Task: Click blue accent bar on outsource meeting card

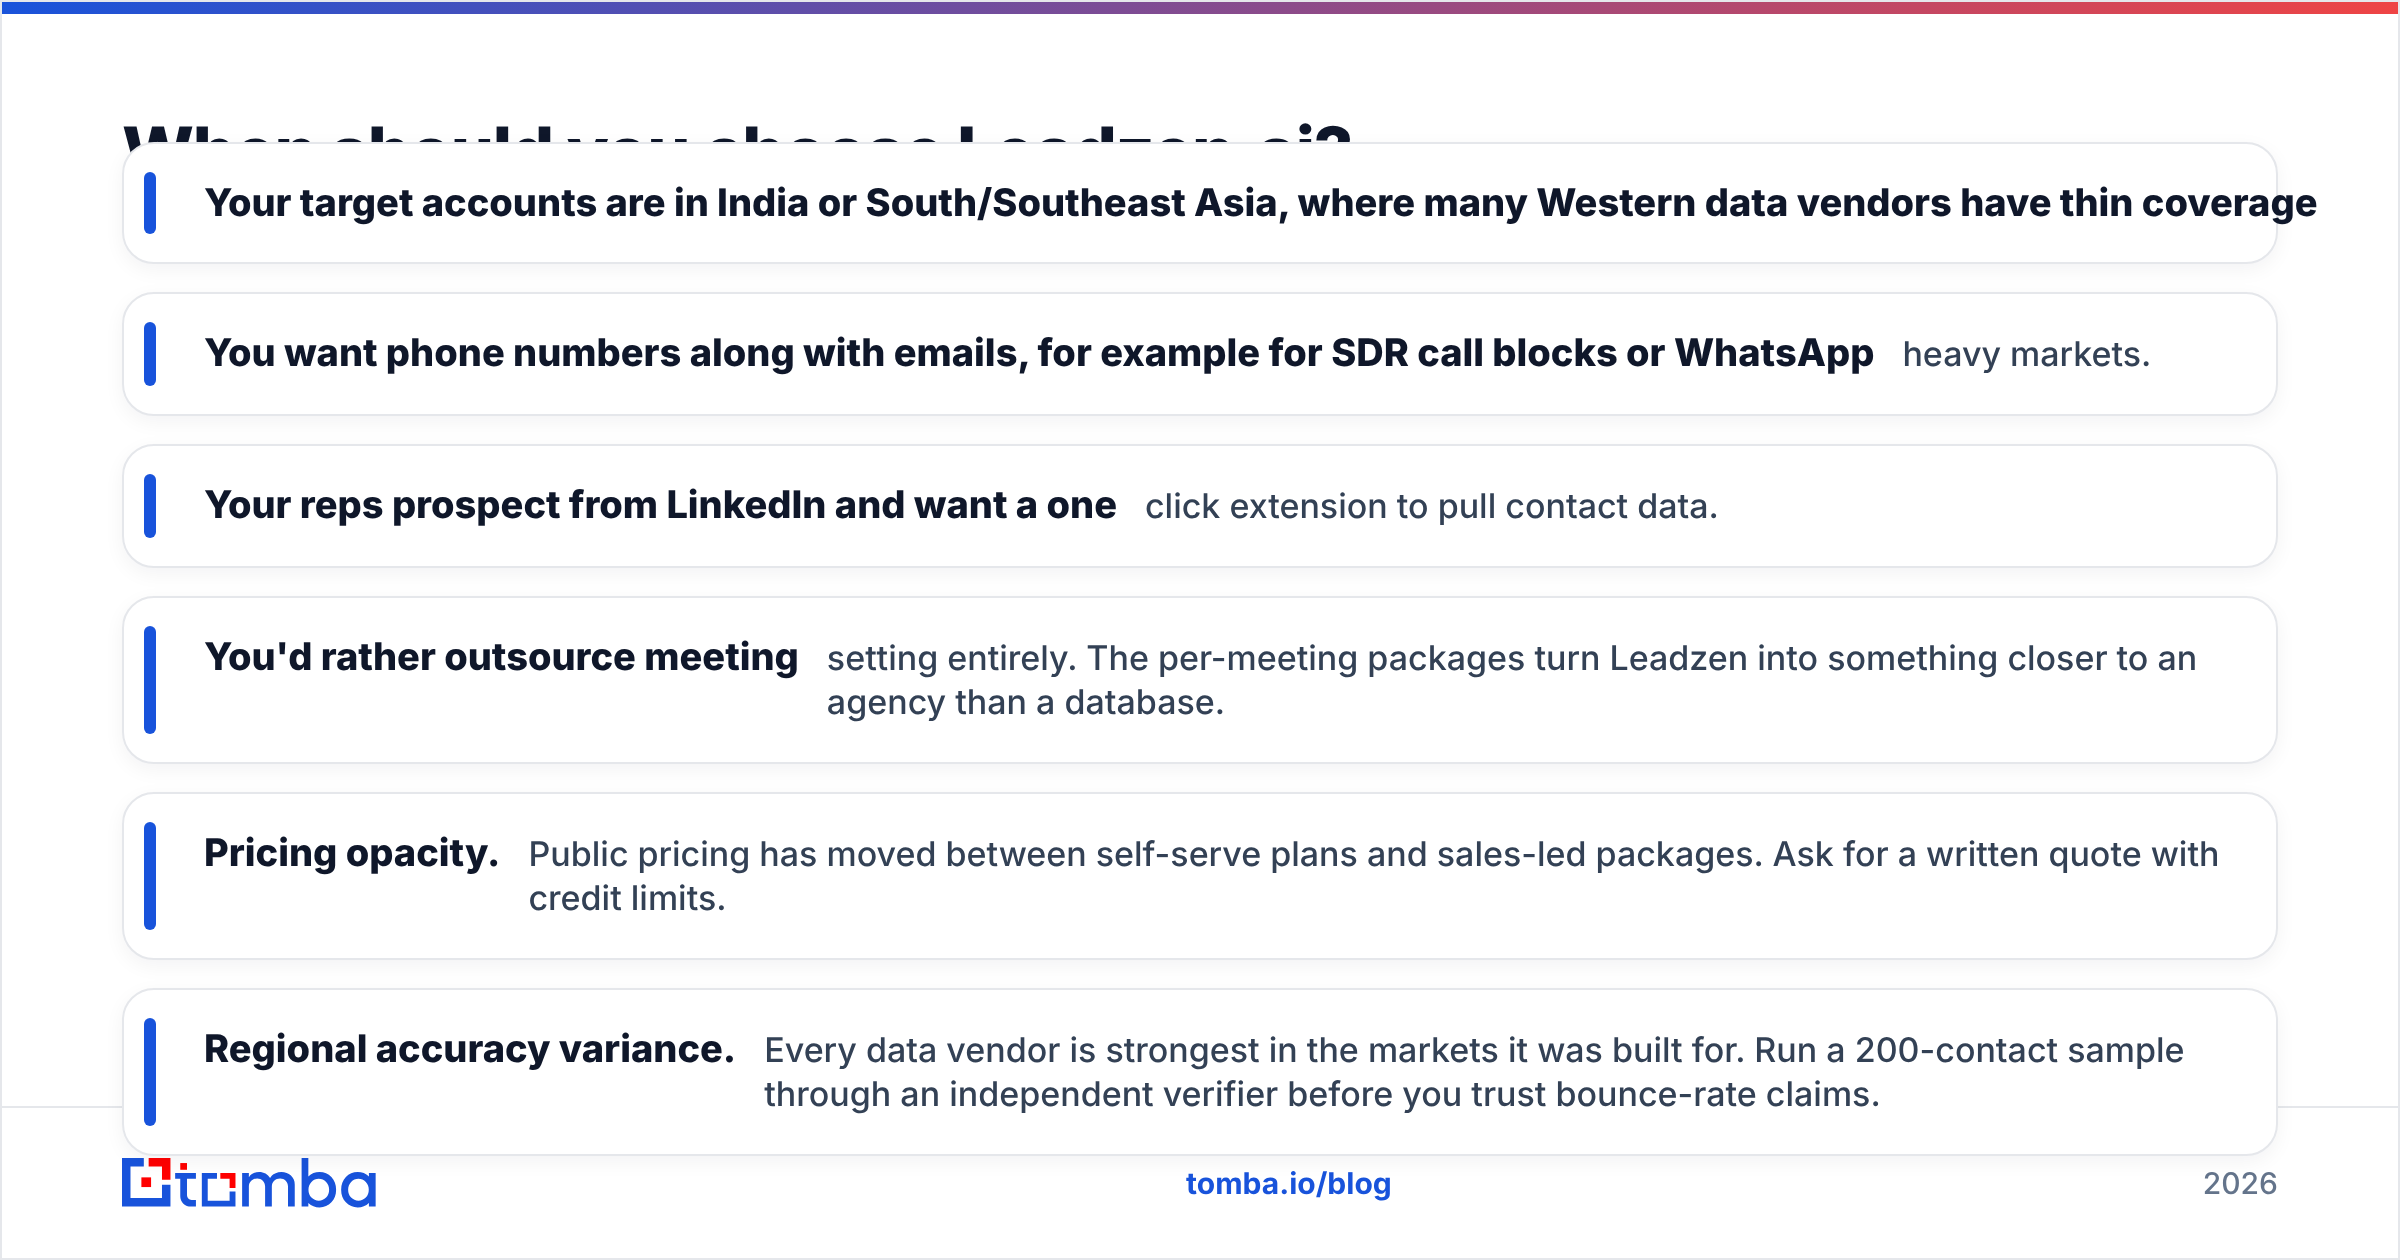Action: (150, 680)
